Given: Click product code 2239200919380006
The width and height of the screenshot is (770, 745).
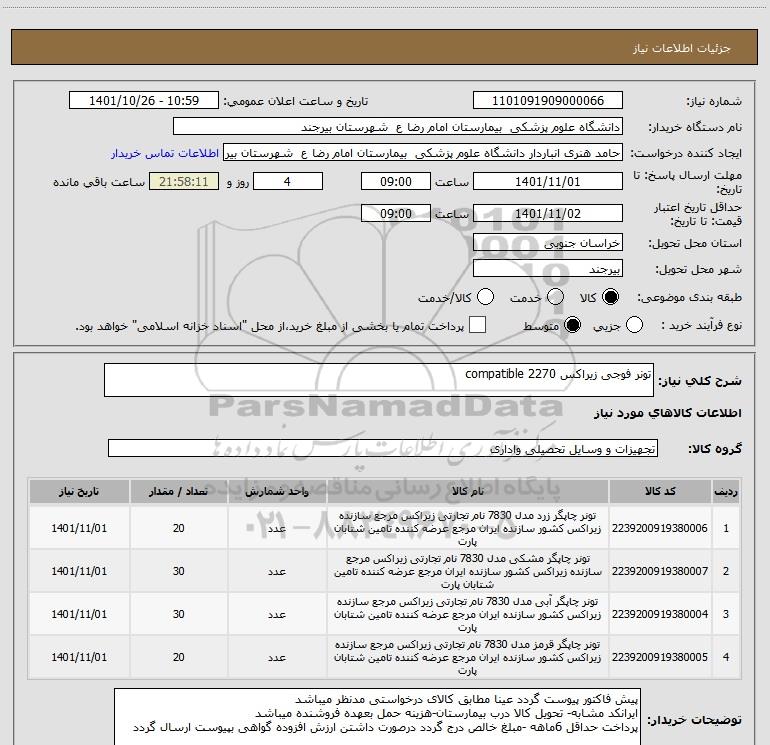Looking at the screenshot, I should pos(660,528).
